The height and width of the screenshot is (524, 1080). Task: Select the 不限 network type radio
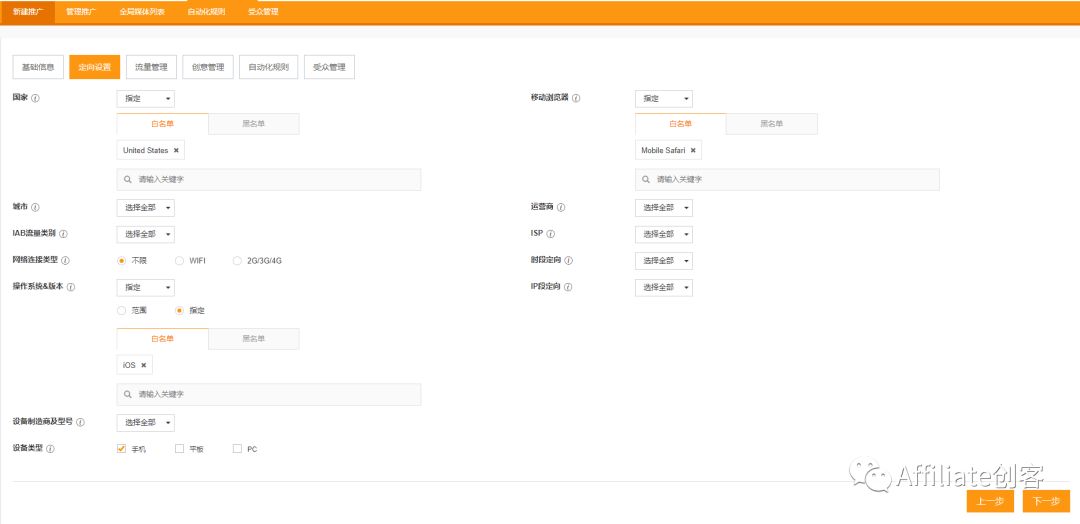tap(122, 261)
